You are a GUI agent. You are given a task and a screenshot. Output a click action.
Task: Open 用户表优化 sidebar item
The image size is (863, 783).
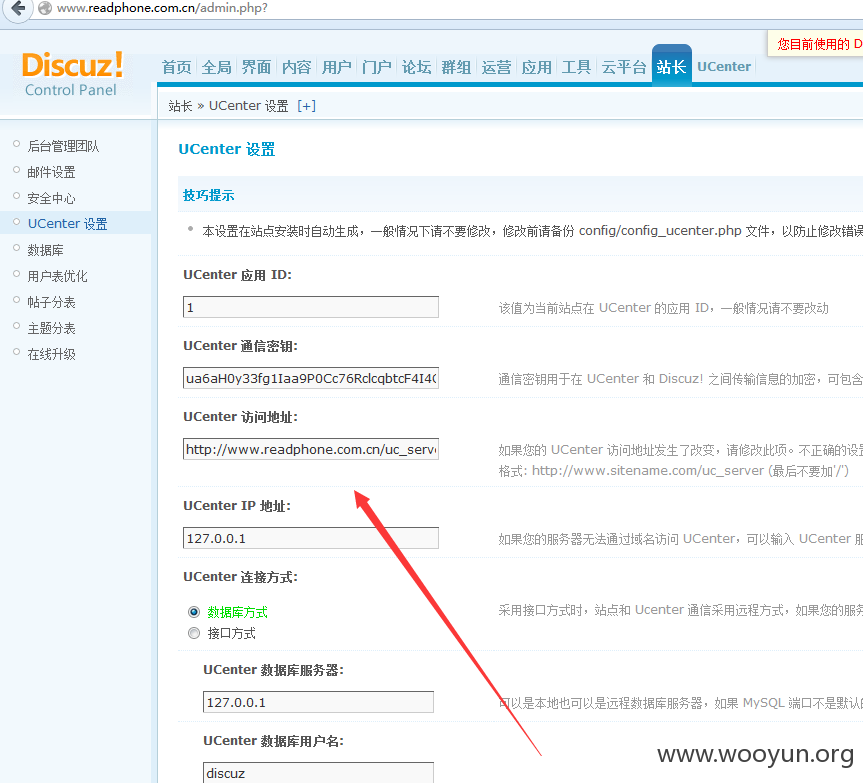click(57, 276)
